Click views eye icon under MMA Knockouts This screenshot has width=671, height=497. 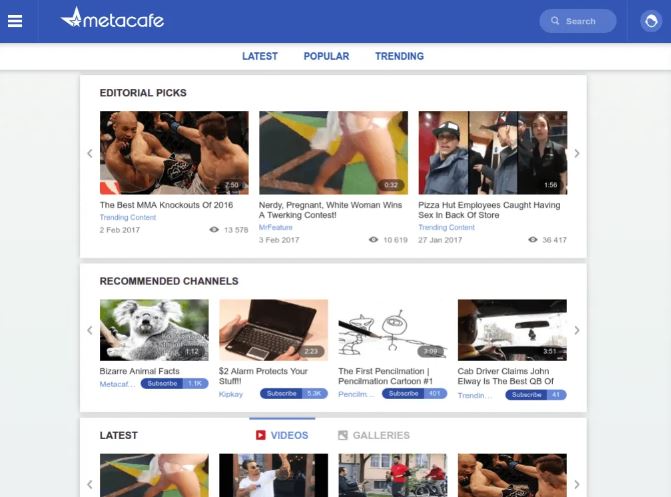[x=214, y=230]
